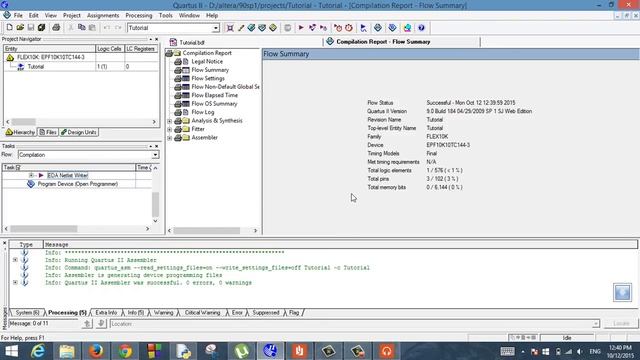Click the Paste toolbar icon
The image size is (640, 360).
[92, 28]
